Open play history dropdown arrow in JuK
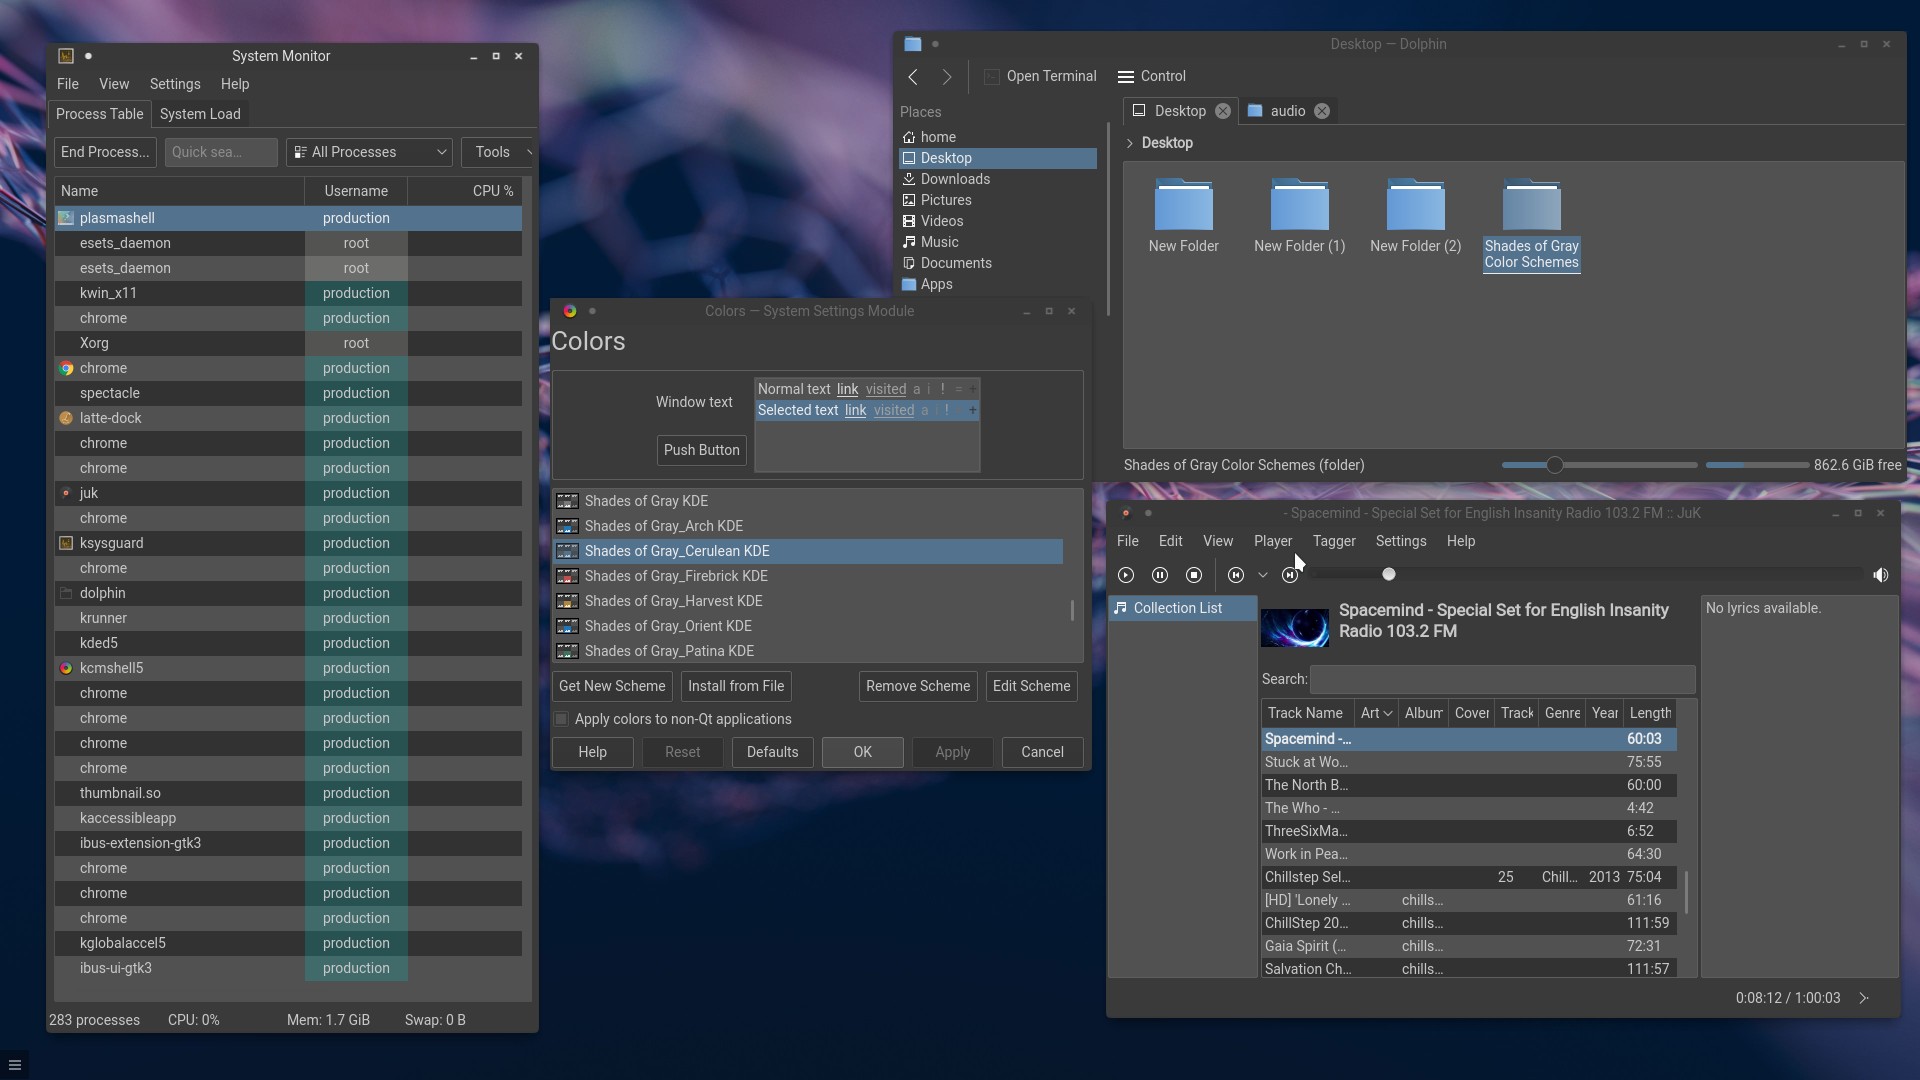Screen dimensions: 1920x1080 coord(1263,575)
